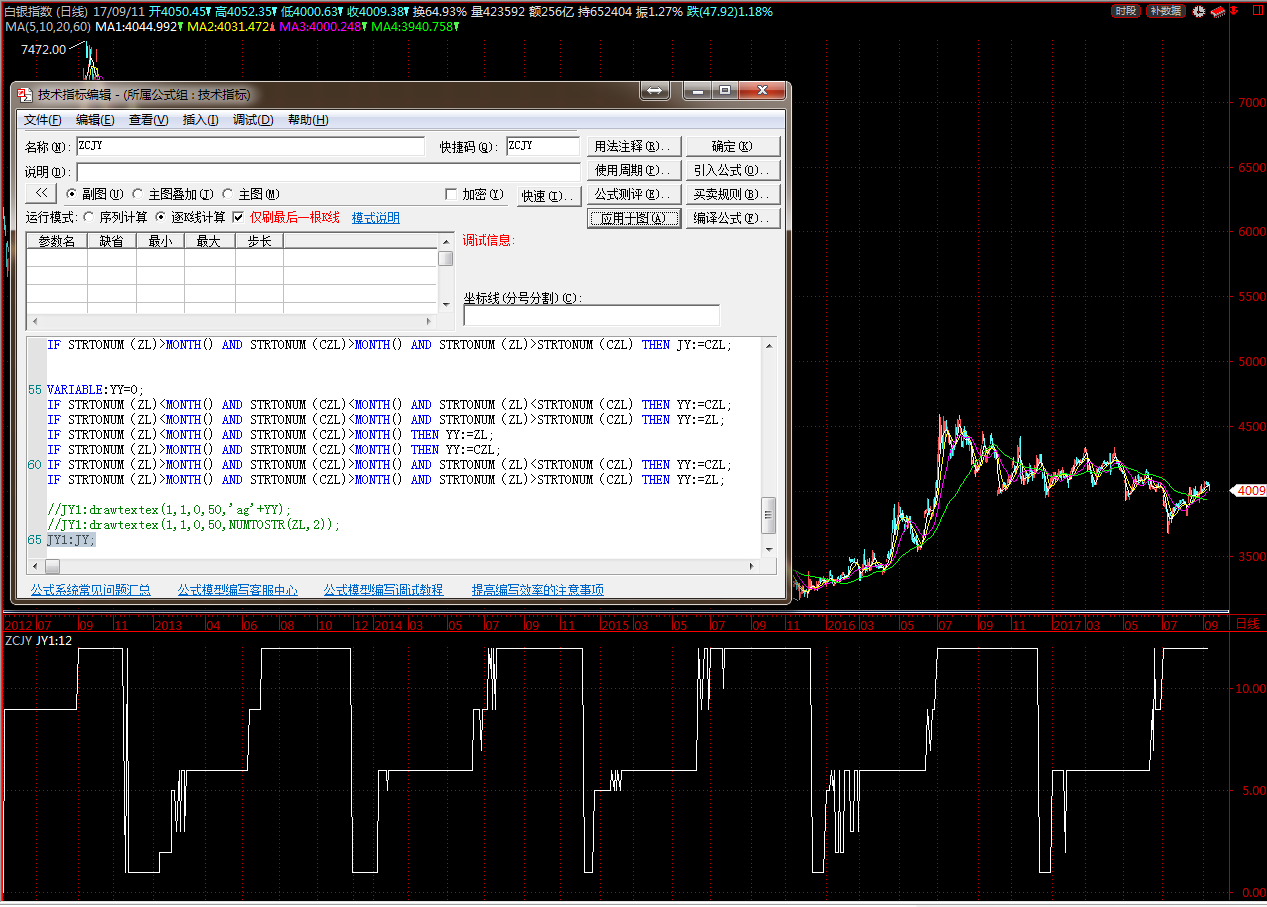Click the 参数名 column header

coord(57,241)
